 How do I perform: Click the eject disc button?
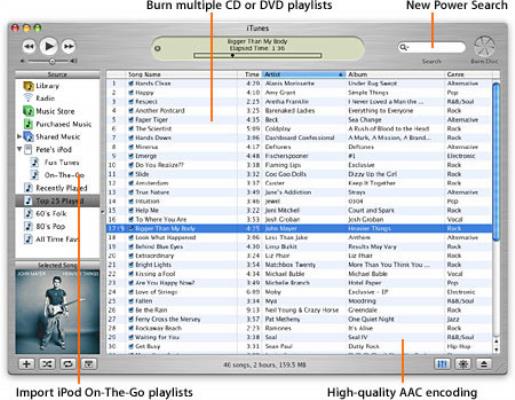484,364
